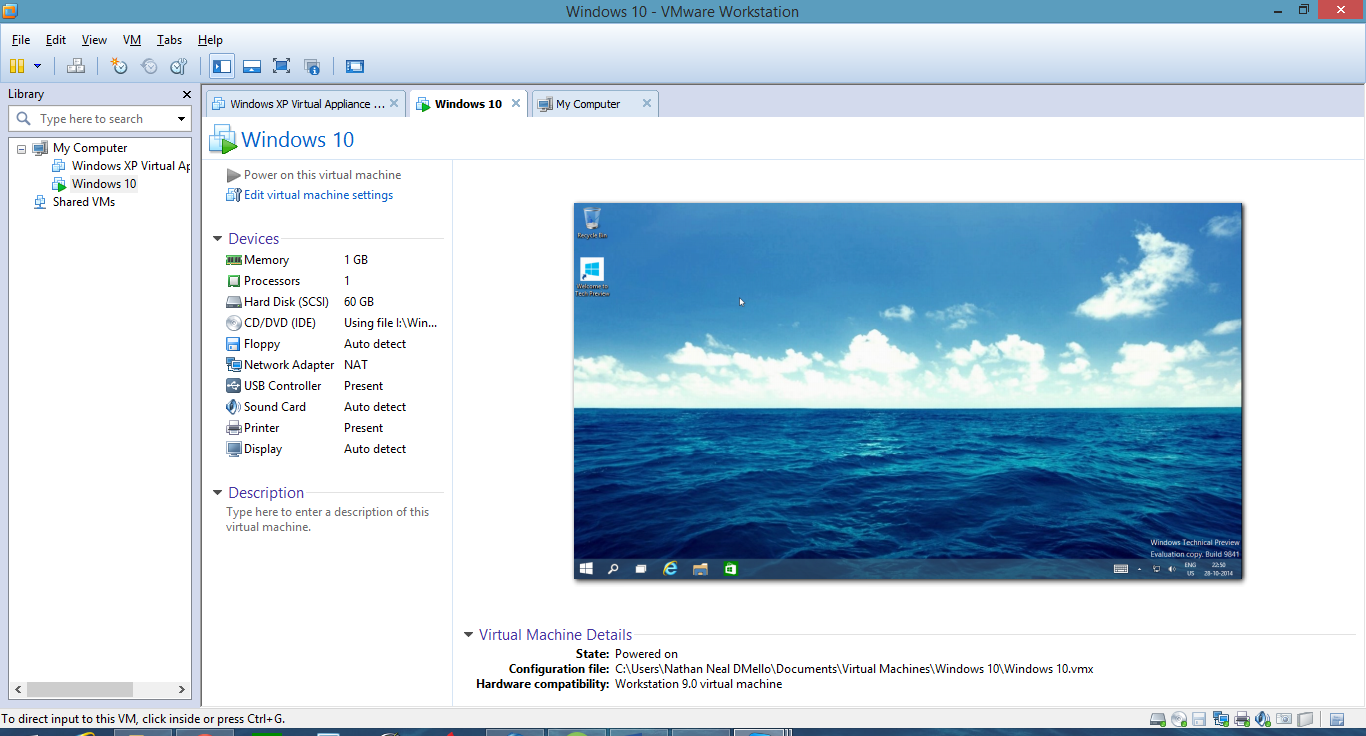Open the Help menu
The width and height of the screenshot is (1366, 736).
pos(210,40)
